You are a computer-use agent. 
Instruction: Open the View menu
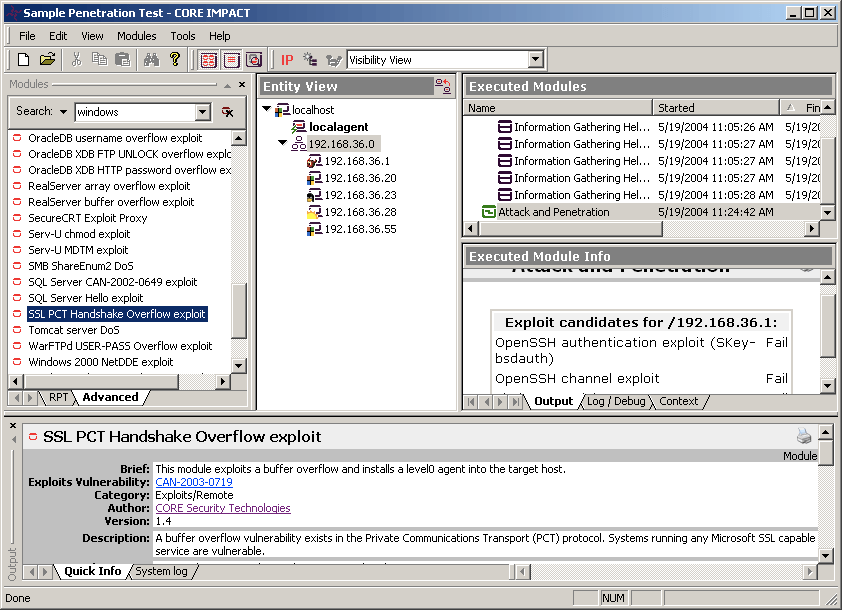pyautogui.click(x=92, y=36)
